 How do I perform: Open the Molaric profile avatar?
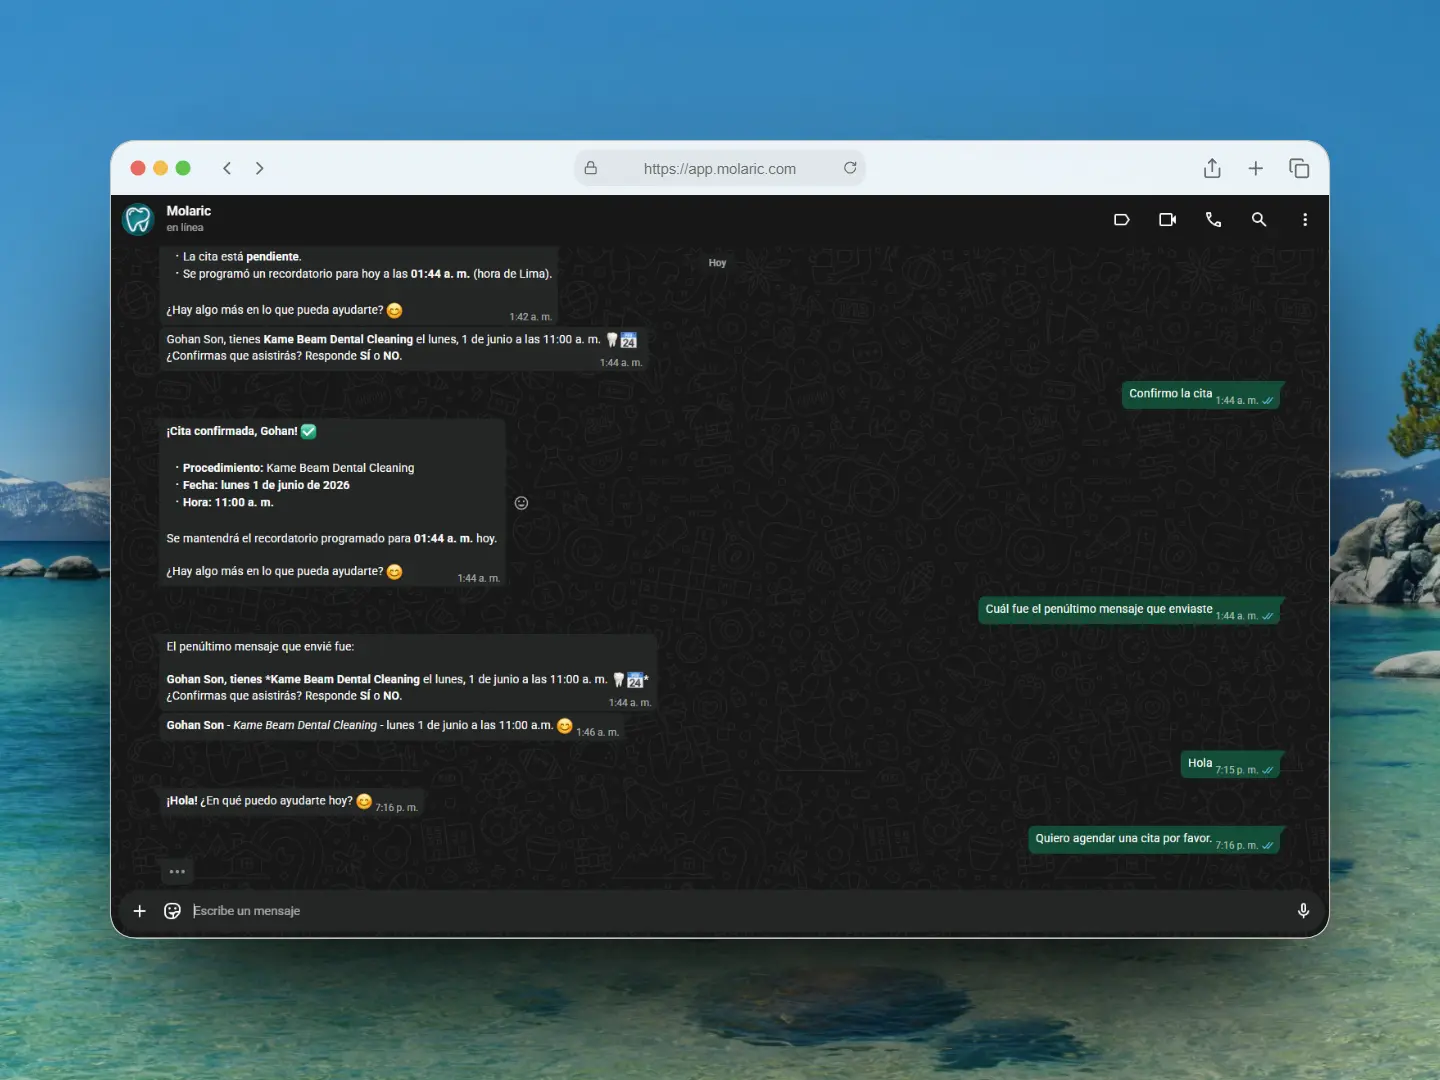[137, 219]
